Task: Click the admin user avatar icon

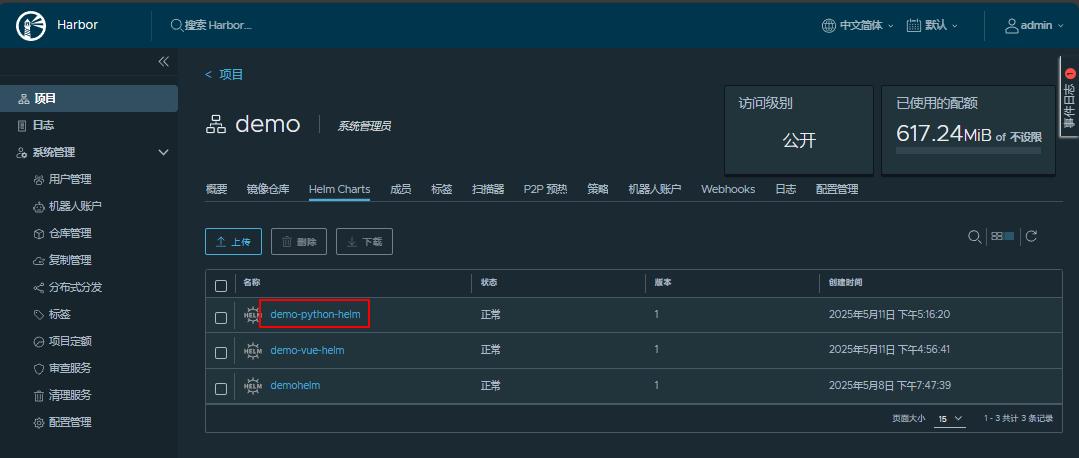Action: pyautogui.click(x=1012, y=25)
